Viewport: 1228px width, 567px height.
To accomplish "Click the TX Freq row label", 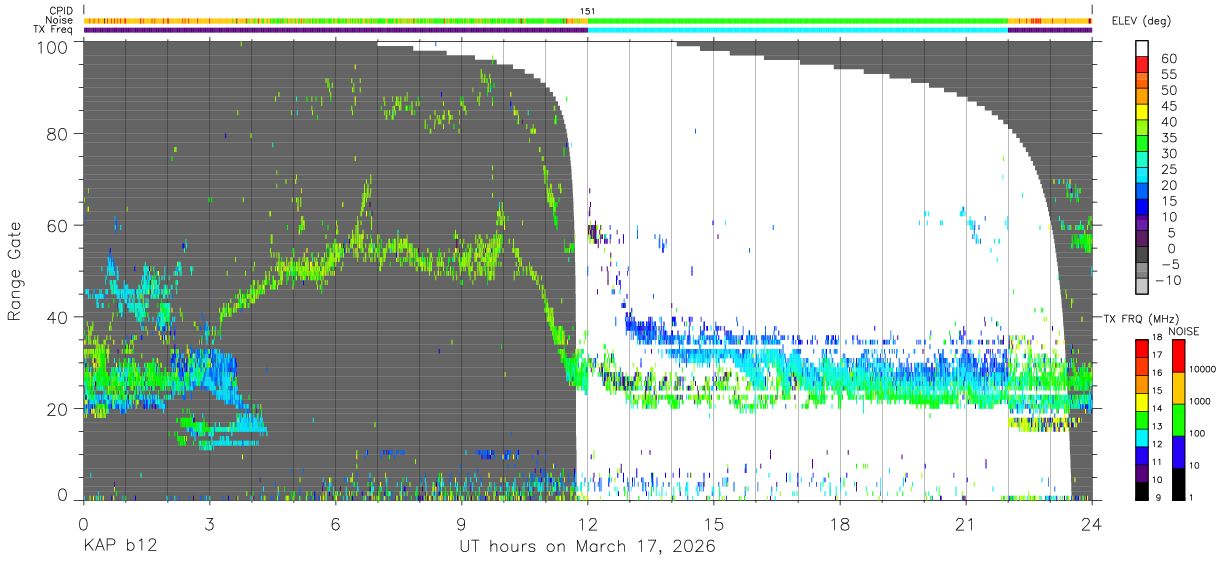I will pos(54,30).
